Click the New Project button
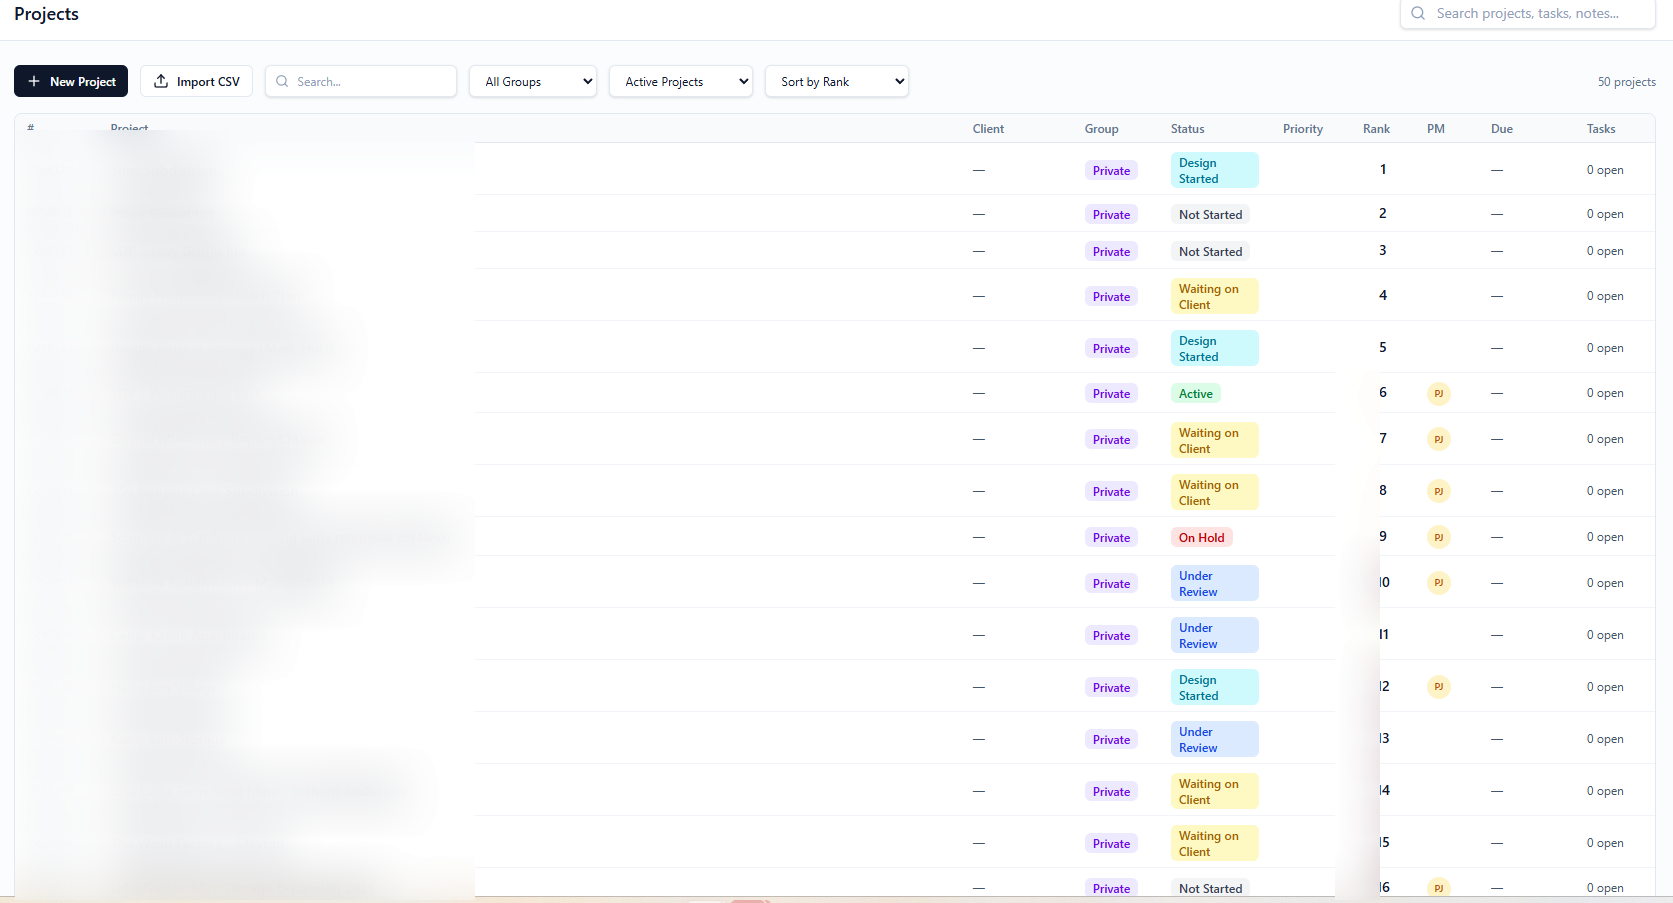 [x=70, y=81]
